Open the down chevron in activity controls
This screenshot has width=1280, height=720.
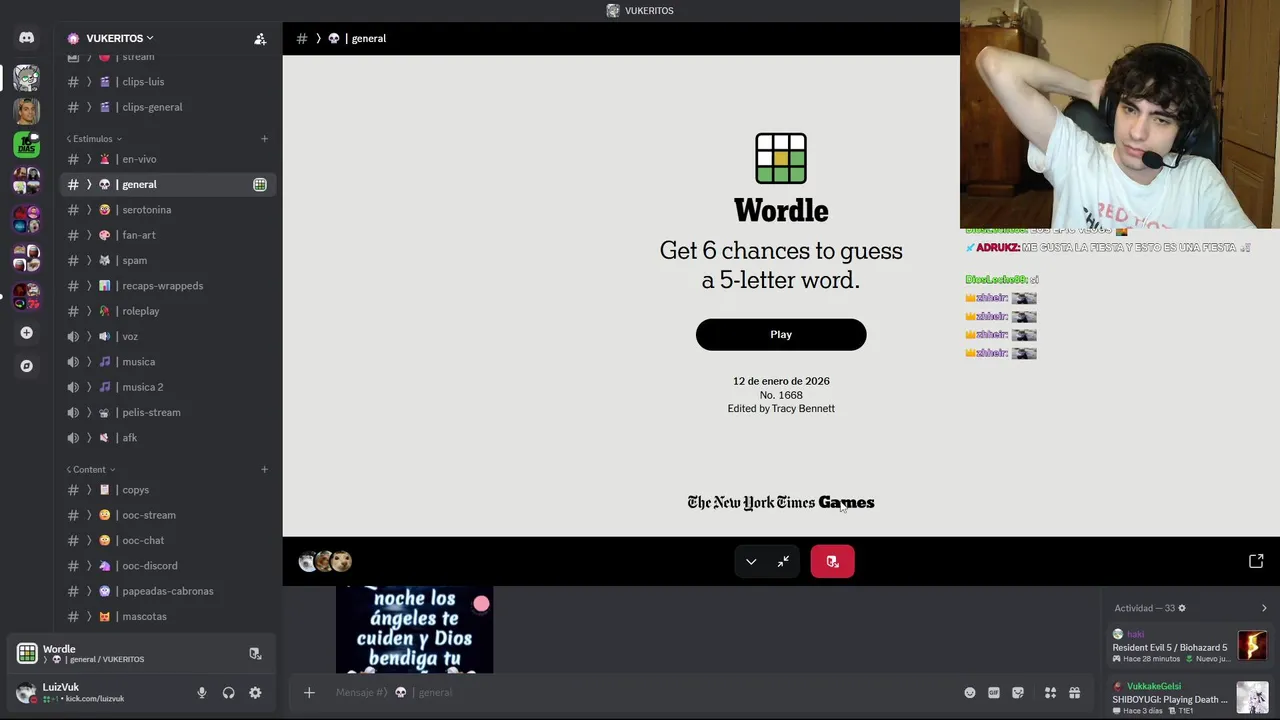(x=751, y=562)
